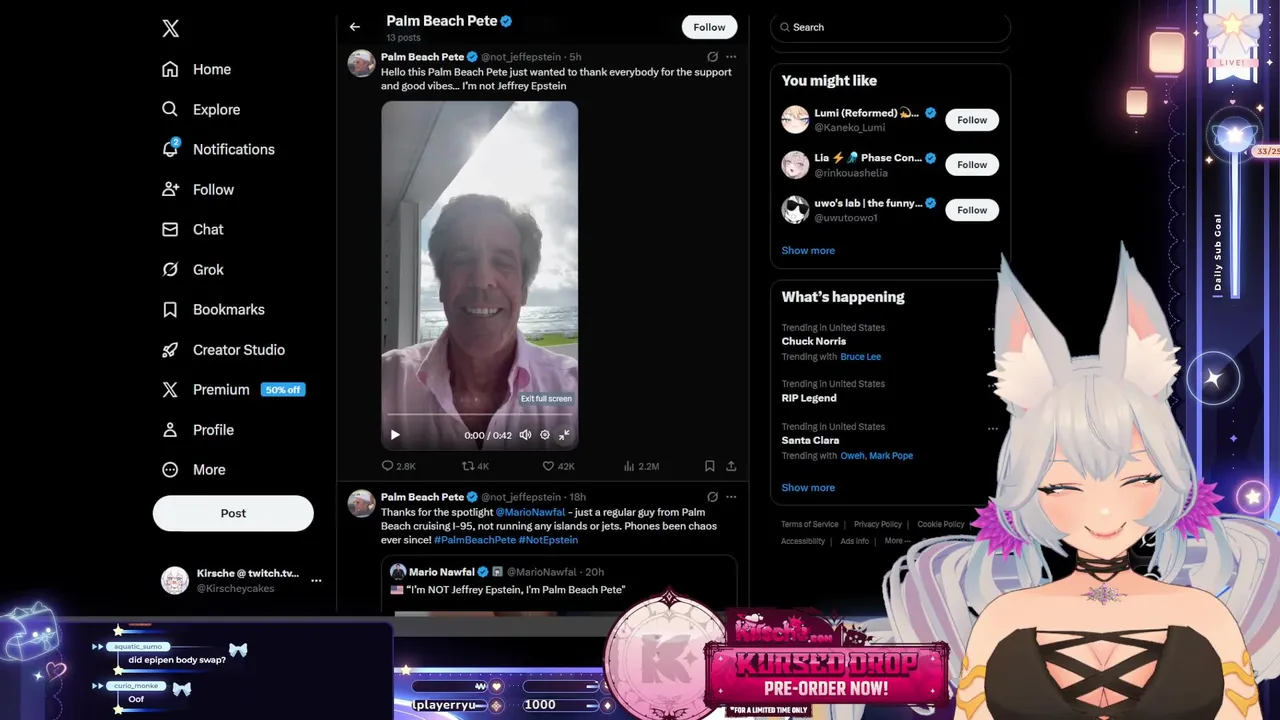Open RIP Legend trending topic
Screen dimensions: 1280x720
tap(809, 398)
